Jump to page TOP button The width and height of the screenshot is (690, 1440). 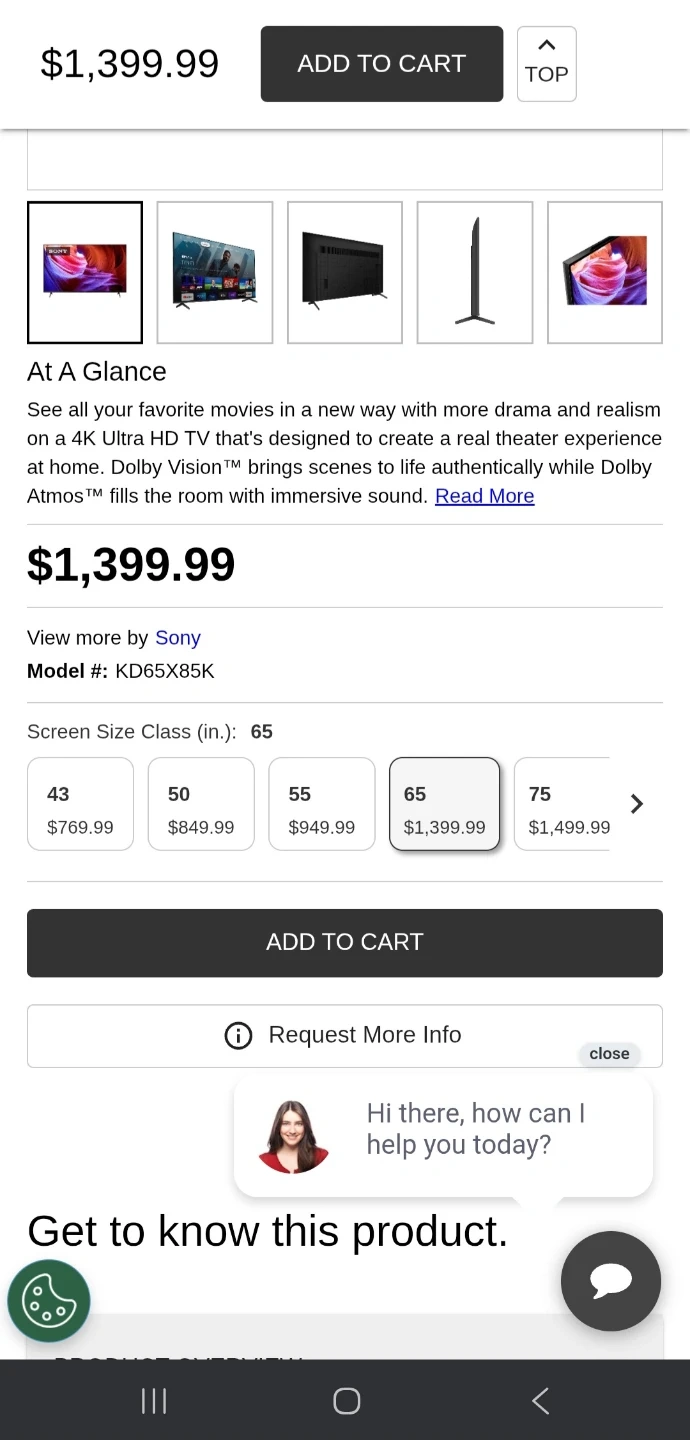point(546,64)
